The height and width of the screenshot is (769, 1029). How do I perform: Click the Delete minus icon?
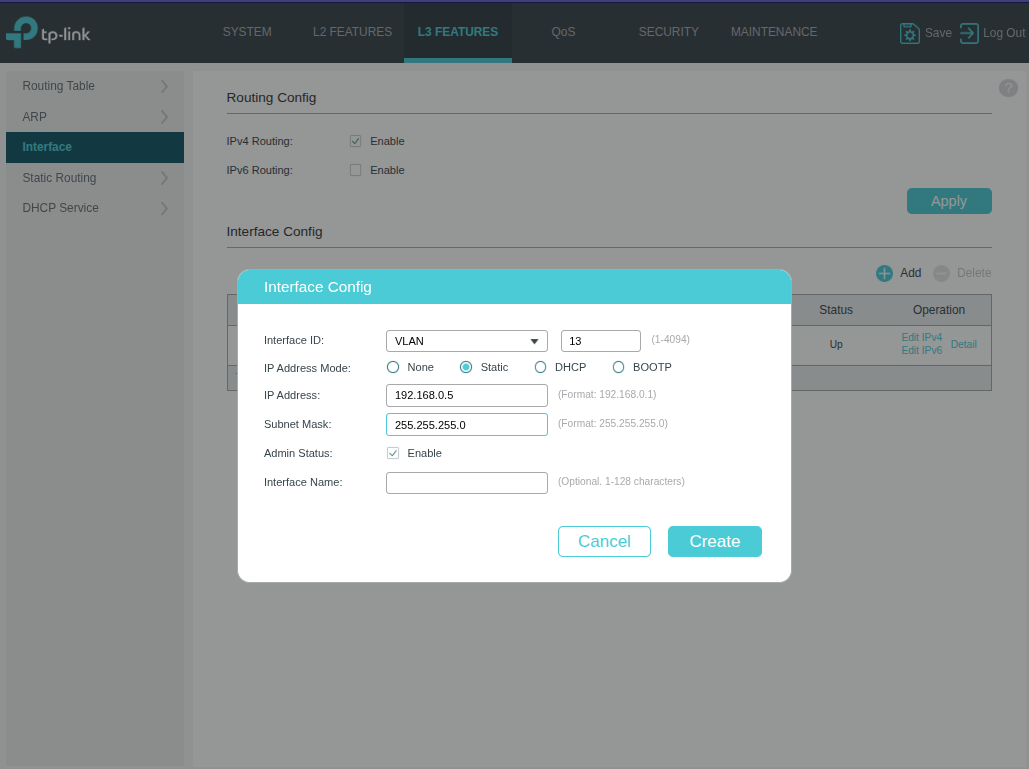[941, 273]
